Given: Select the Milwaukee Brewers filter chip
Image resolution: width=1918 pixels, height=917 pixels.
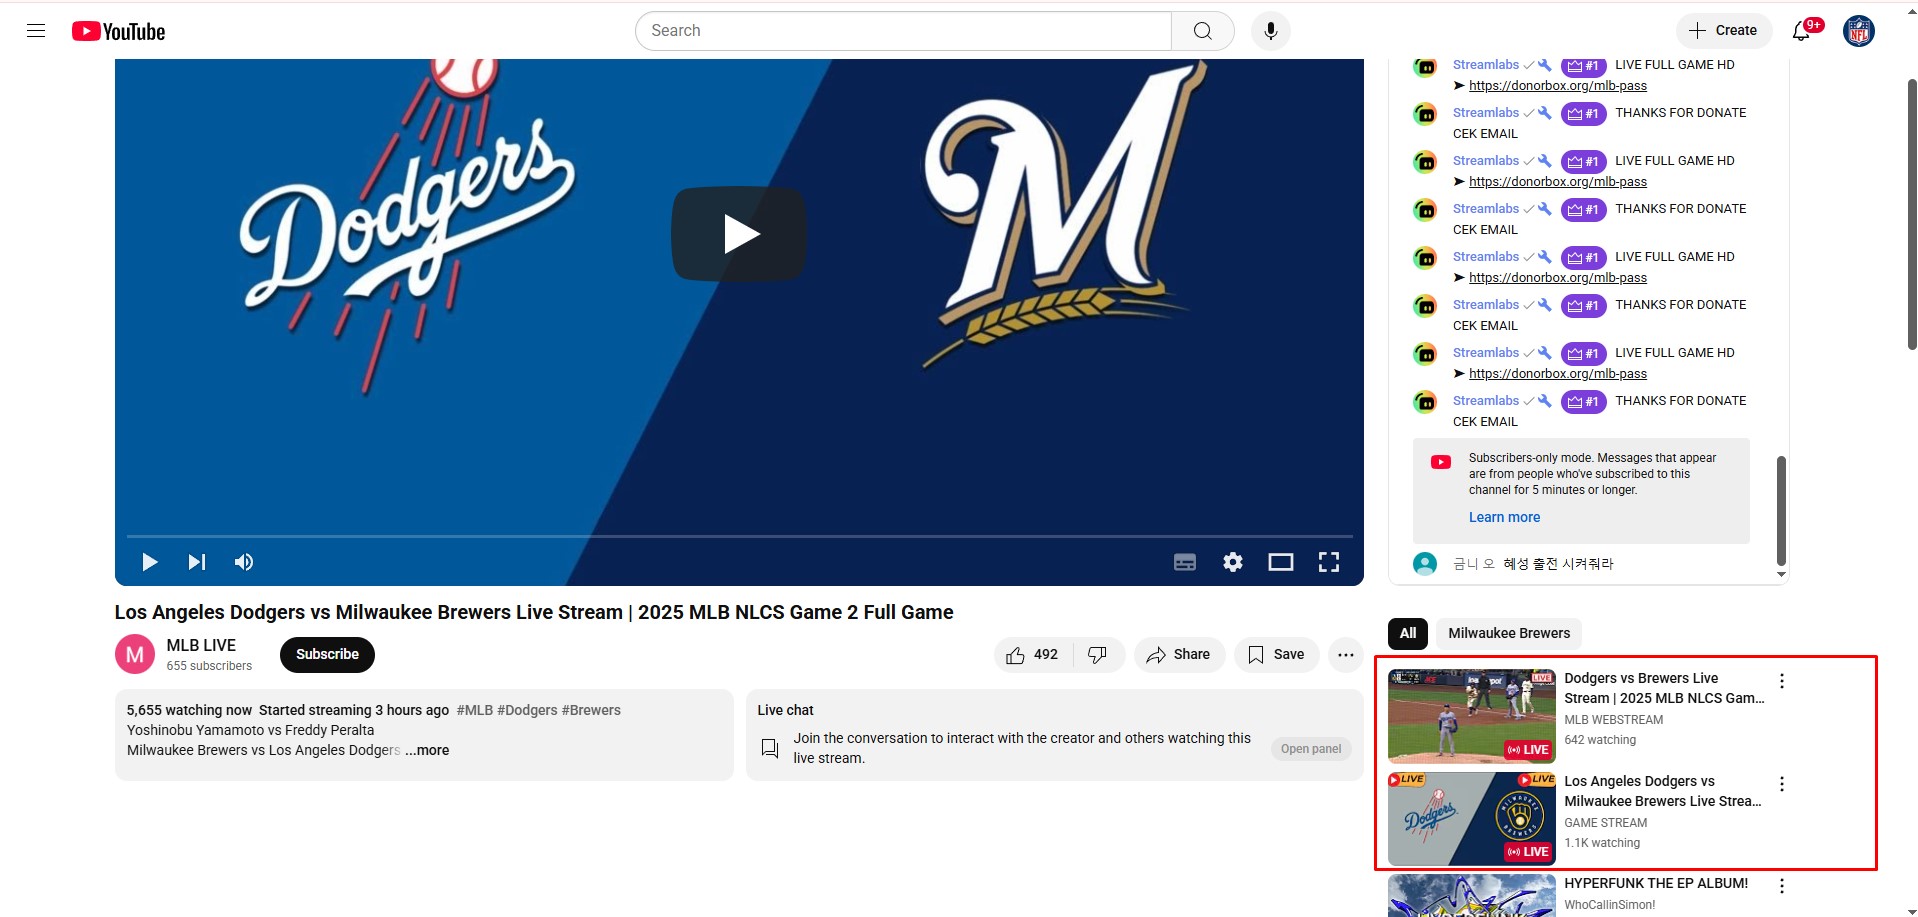Looking at the screenshot, I should click(1509, 633).
